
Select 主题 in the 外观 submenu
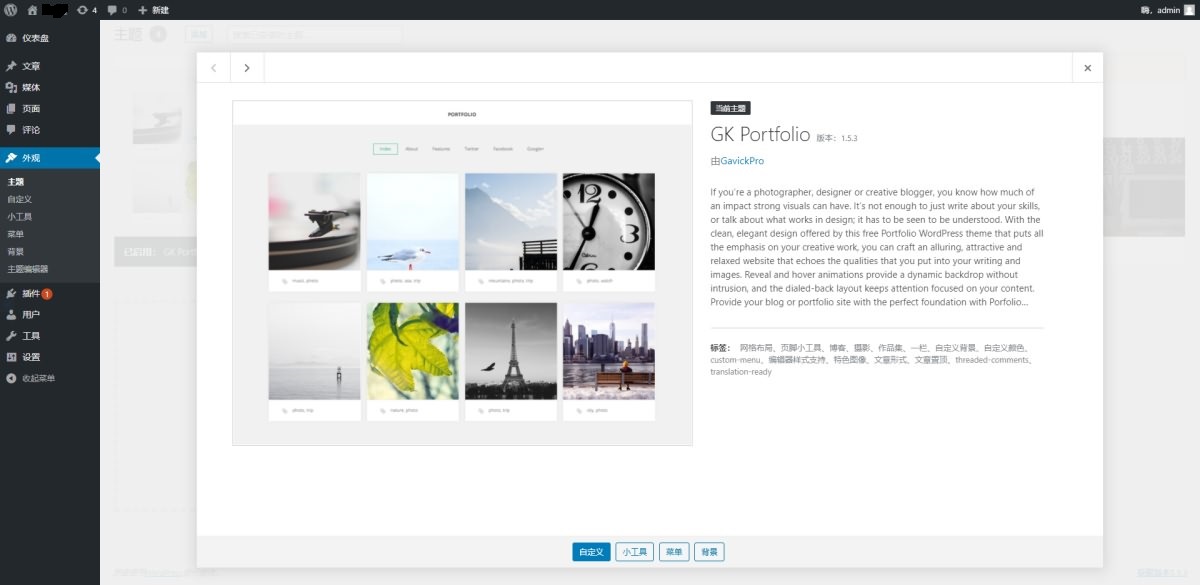click(x=16, y=182)
